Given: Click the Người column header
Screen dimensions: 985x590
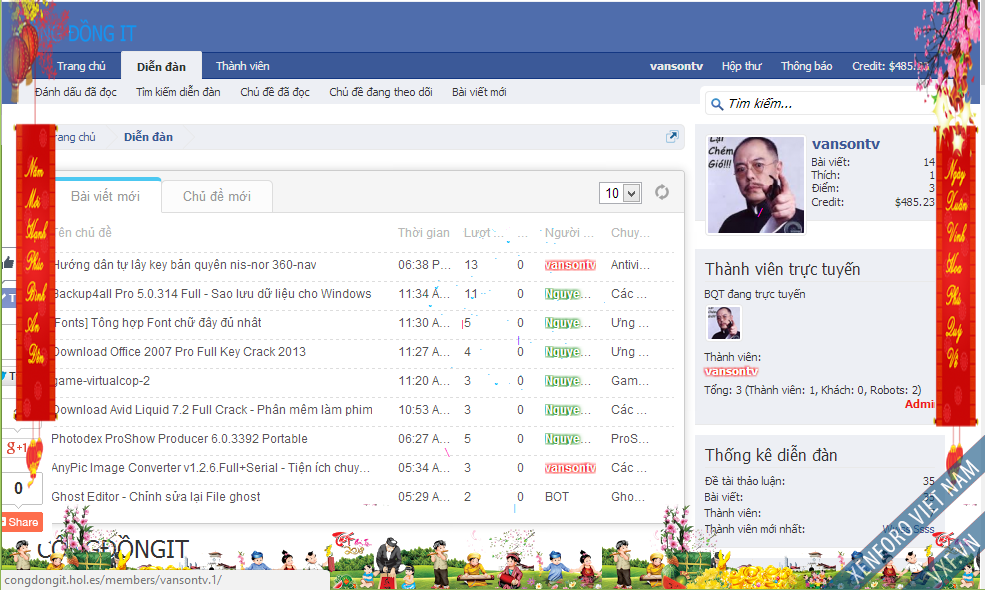Looking at the screenshot, I should click(569, 232).
